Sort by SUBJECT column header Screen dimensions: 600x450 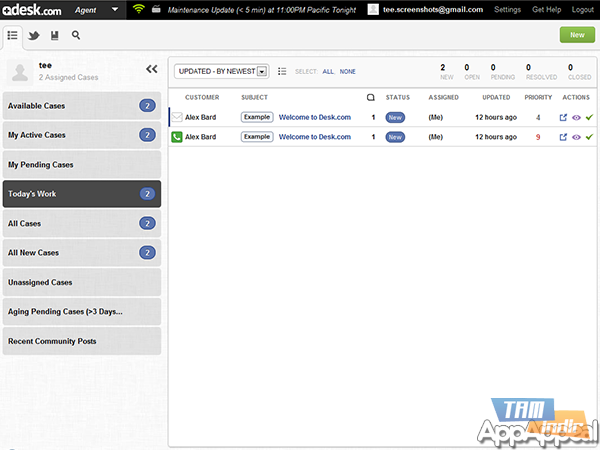click(254, 98)
